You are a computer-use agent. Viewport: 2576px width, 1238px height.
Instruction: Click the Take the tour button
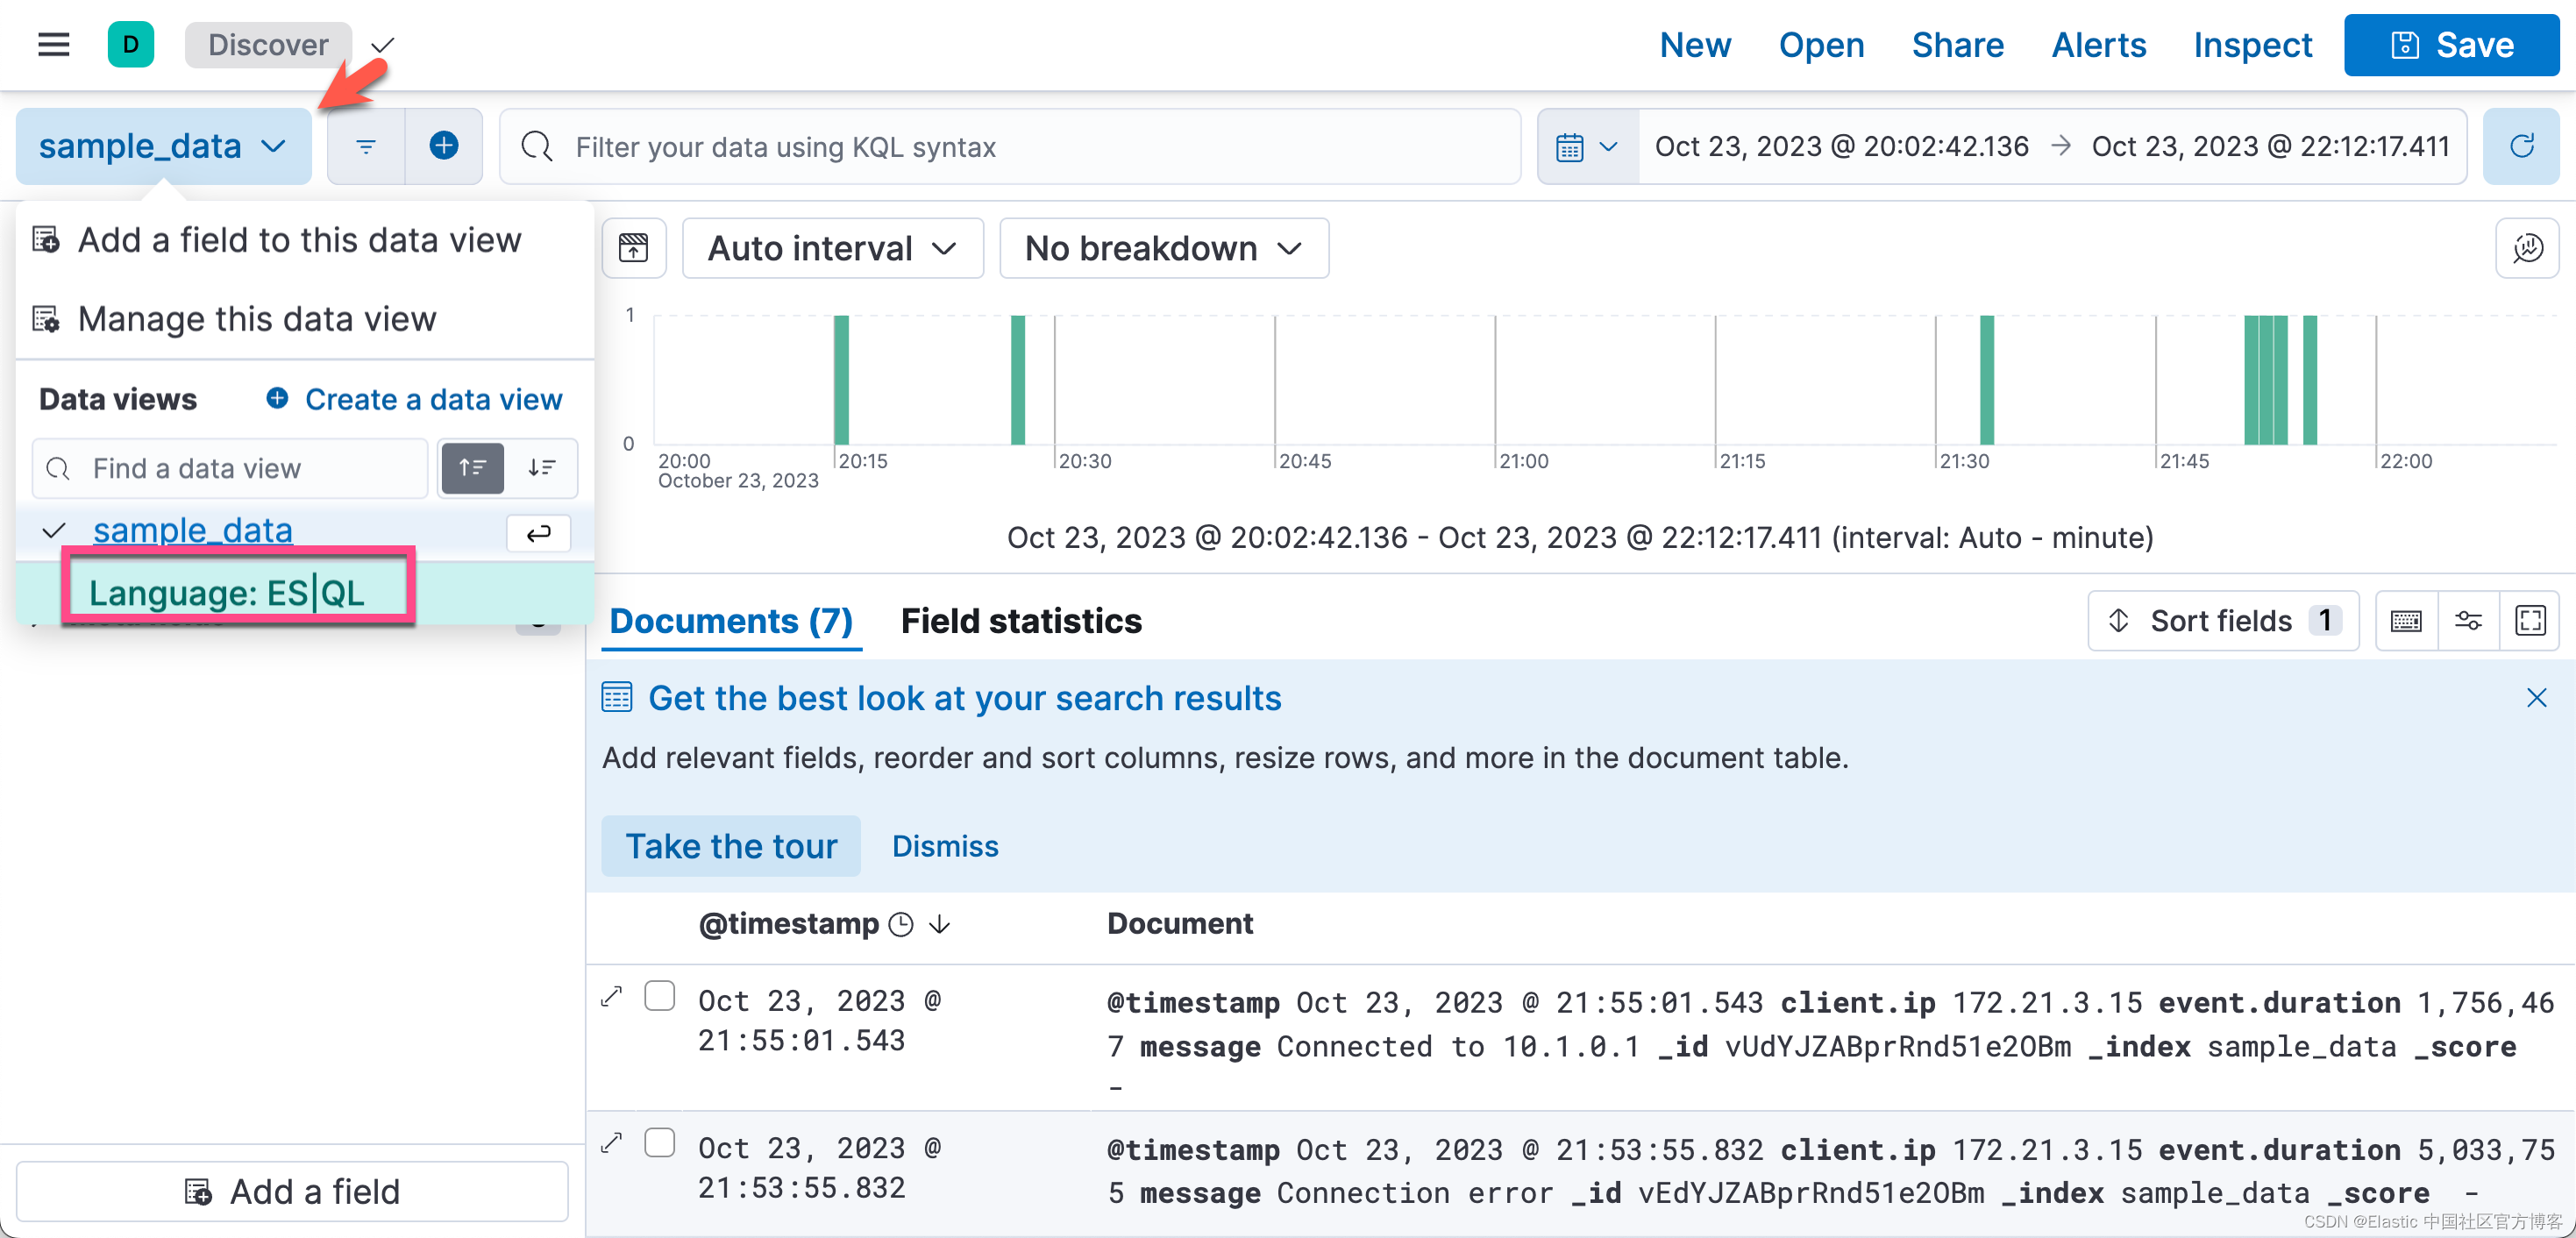coord(731,846)
